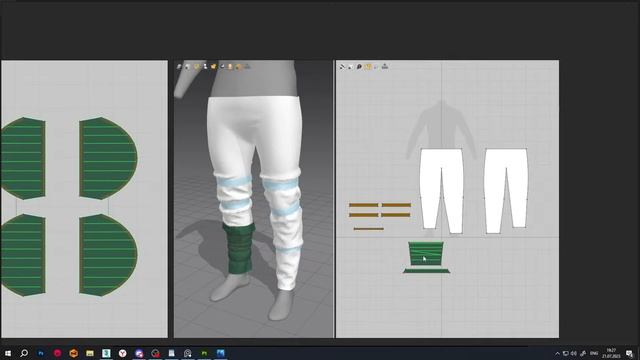This screenshot has width=640, height=360.
Task: Select the lower-right green half-circle pattern
Action: tap(108, 255)
